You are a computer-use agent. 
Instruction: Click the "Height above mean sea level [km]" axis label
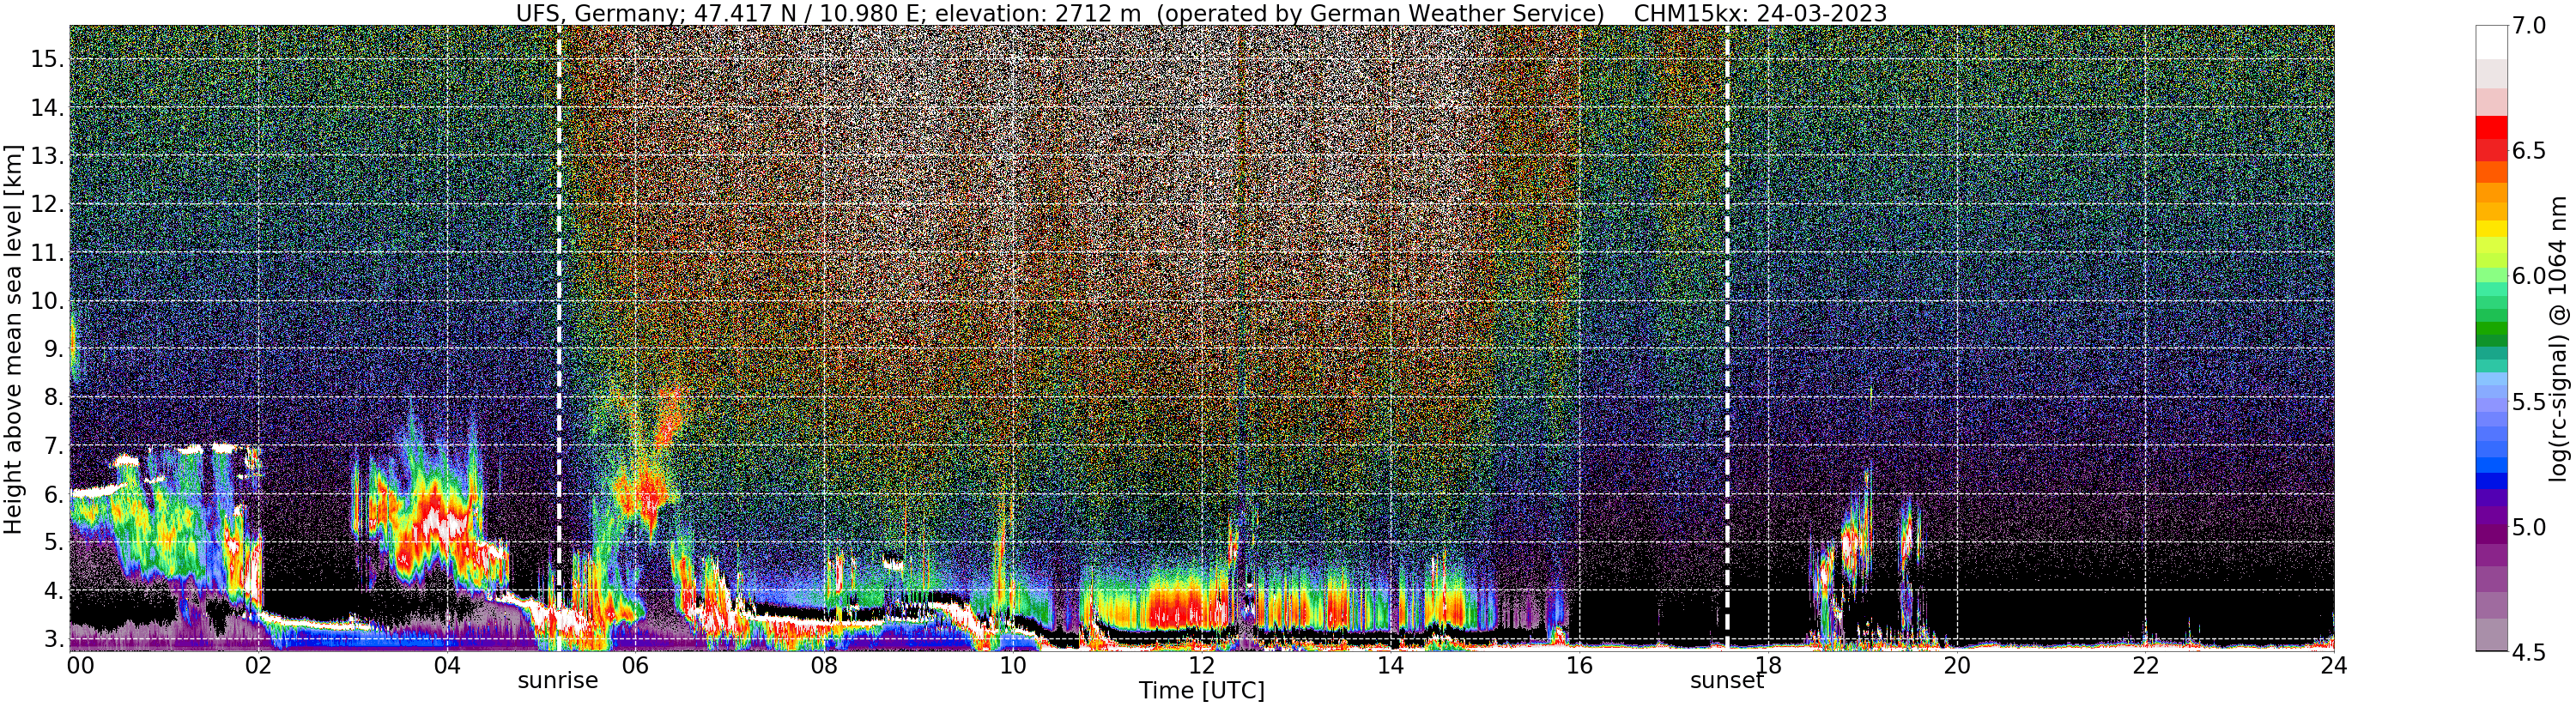(x=13, y=340)
